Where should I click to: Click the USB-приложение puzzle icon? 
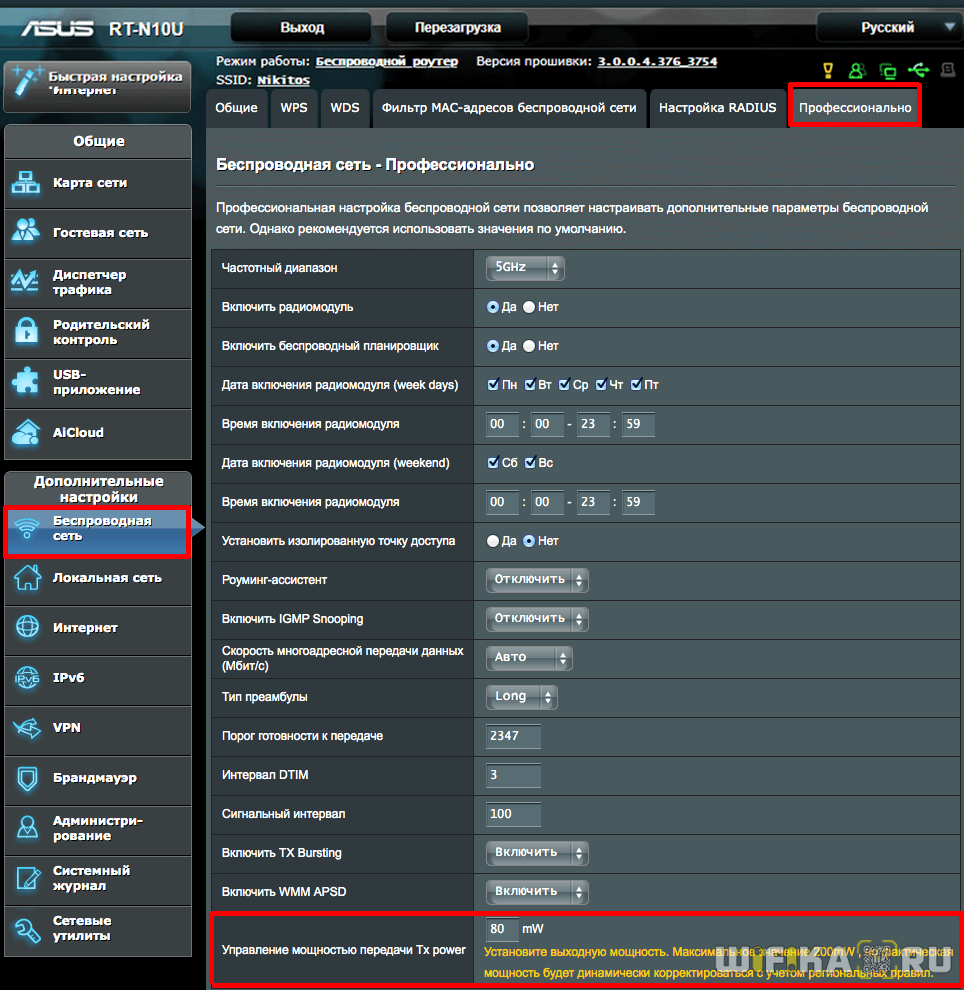pyautogui.click(x=26, y=382)
